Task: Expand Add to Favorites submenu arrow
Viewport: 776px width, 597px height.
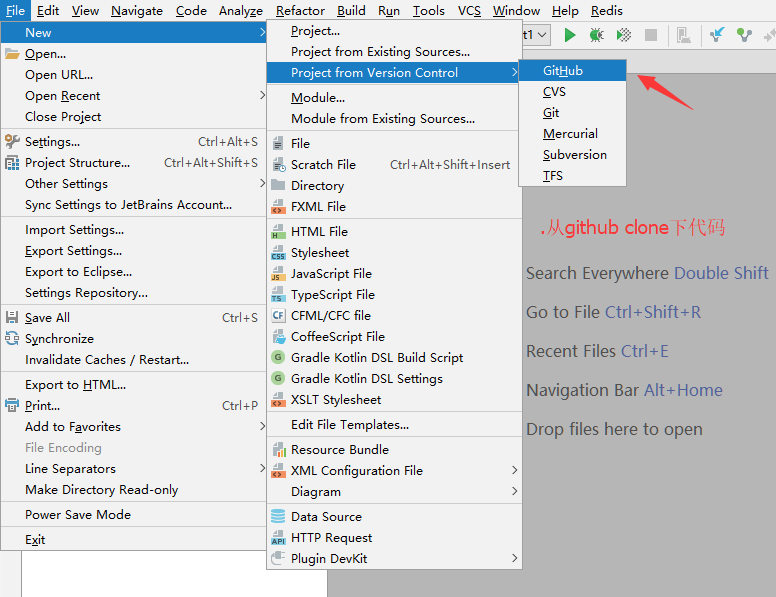Action: click(262, 426)
